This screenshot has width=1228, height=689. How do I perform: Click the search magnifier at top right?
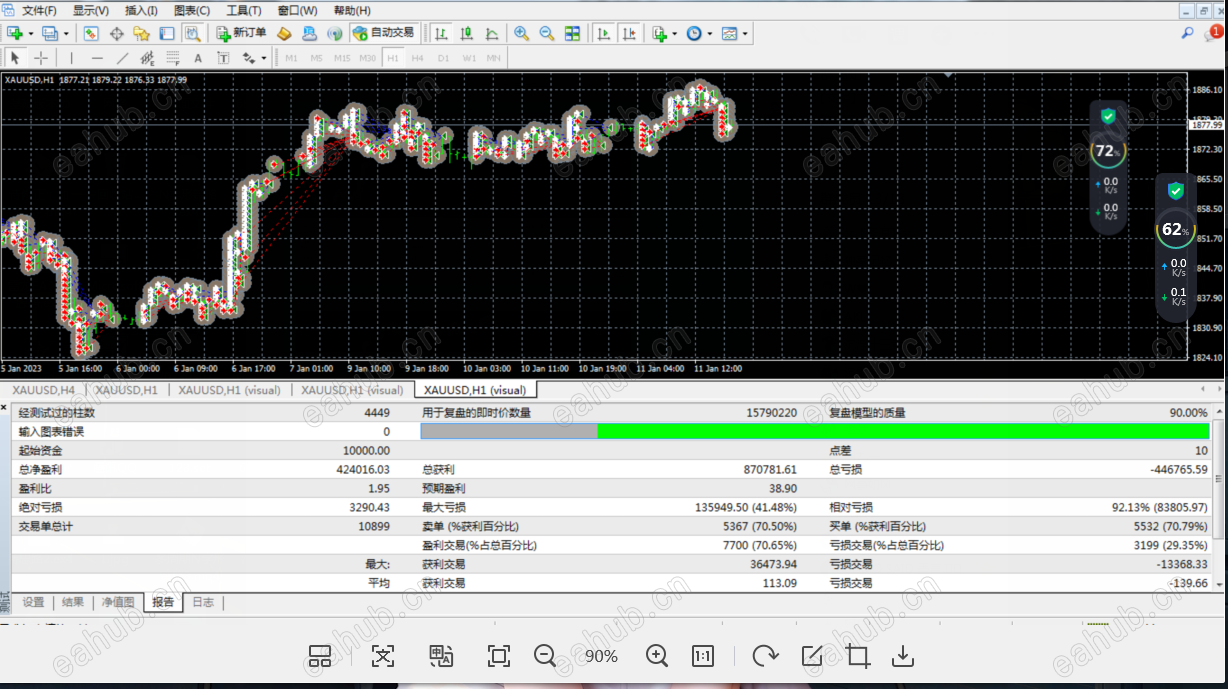[1187, 33]
